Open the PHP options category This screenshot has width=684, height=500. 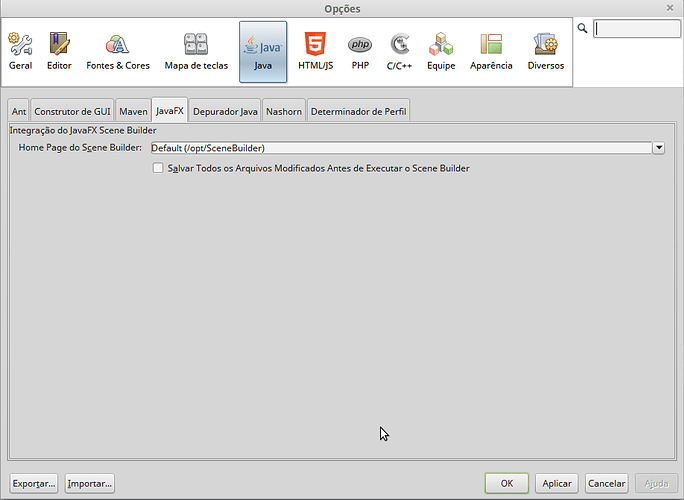click(x=360, y=51)
